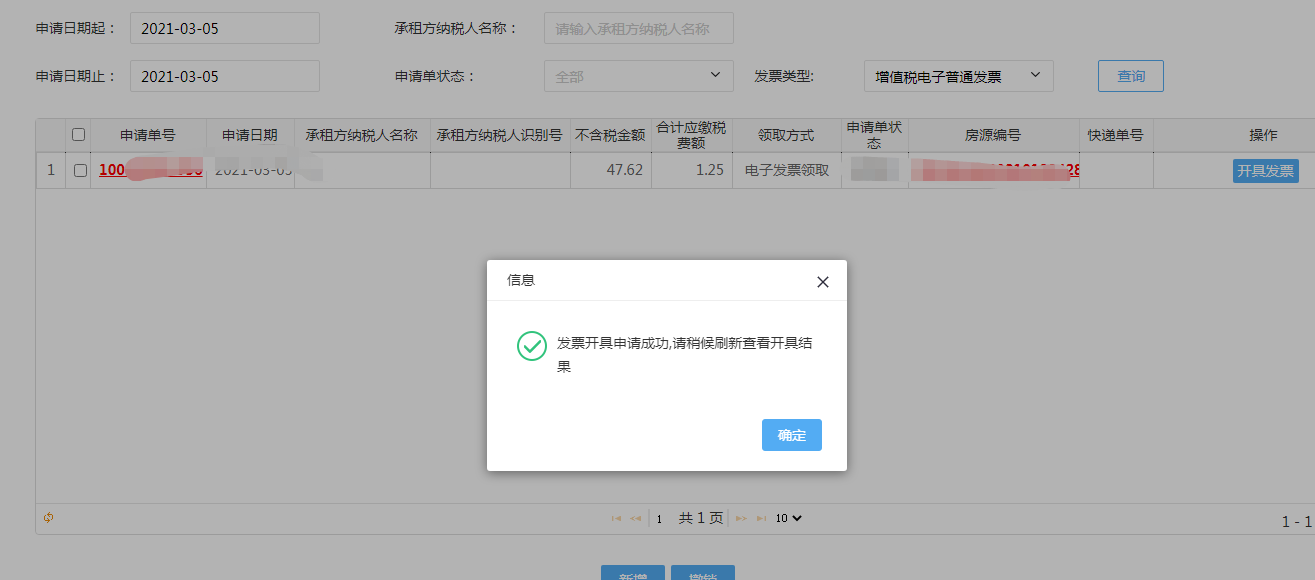Click the previous page arrow icon
This screenshot has height=580, width=1315.
pyautogui.click(x=634, y=518)
